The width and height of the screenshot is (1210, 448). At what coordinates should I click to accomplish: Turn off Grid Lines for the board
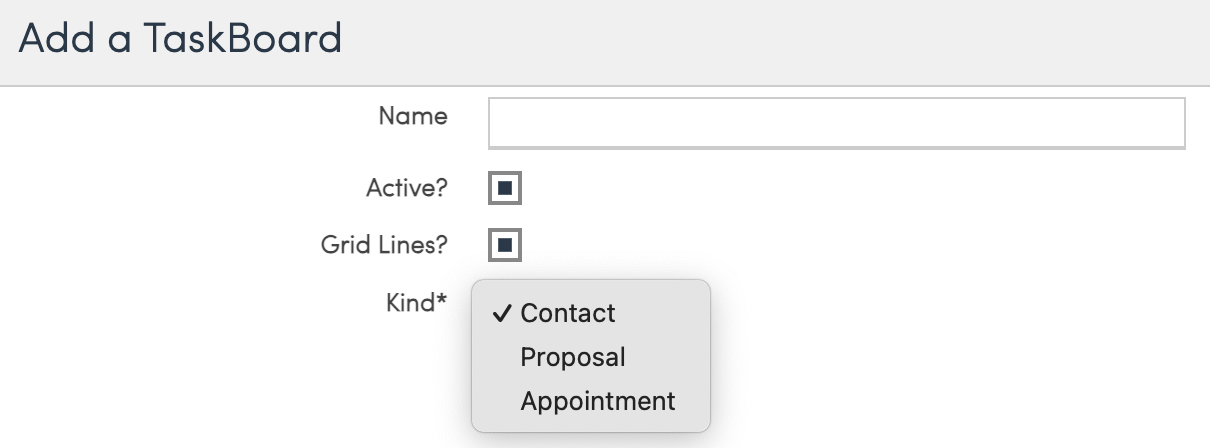pyautogui.click(x=505, y=244)
